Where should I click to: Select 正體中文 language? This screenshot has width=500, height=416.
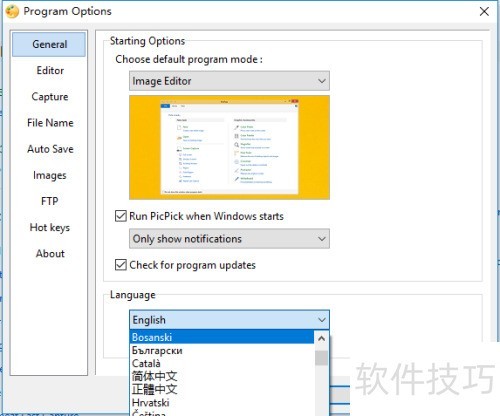(x=222, y=389)
